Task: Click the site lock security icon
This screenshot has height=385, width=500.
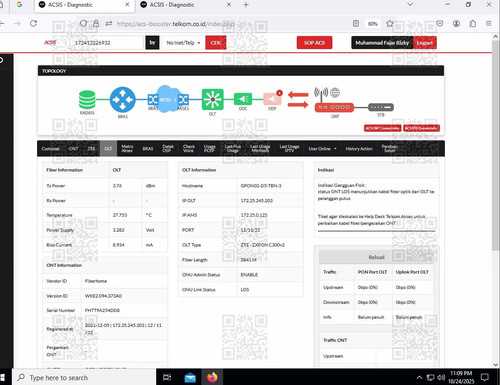Action: coord(96,23)
